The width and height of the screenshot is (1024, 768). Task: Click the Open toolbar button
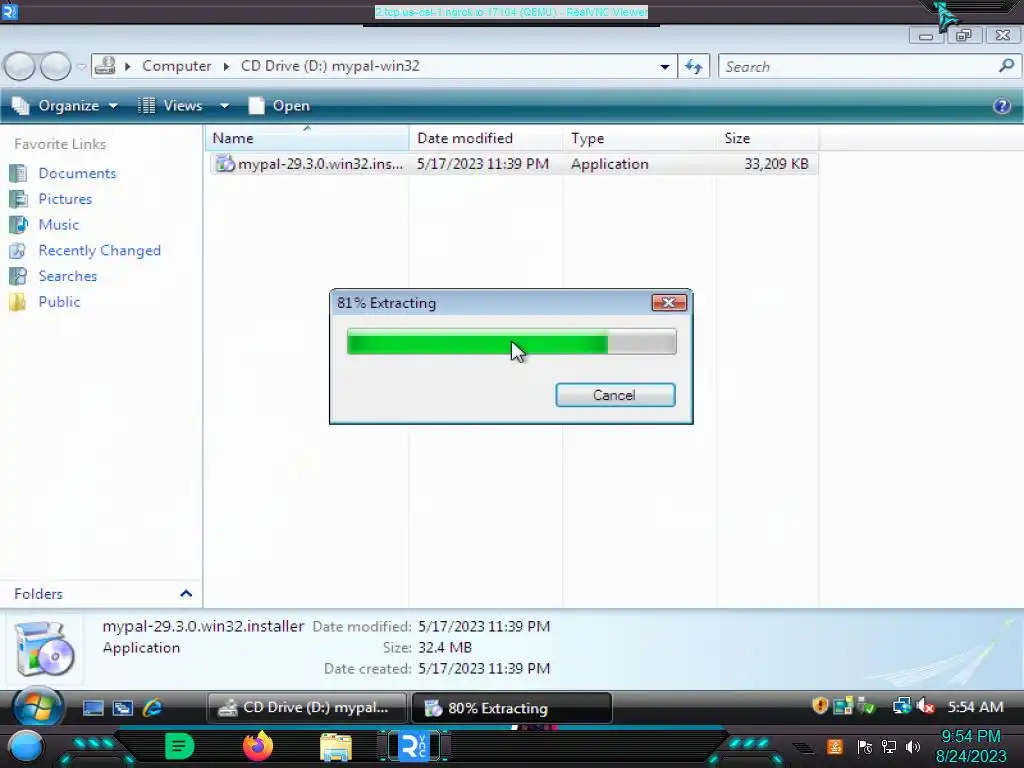pyautogui.click(x=280, y=106)
